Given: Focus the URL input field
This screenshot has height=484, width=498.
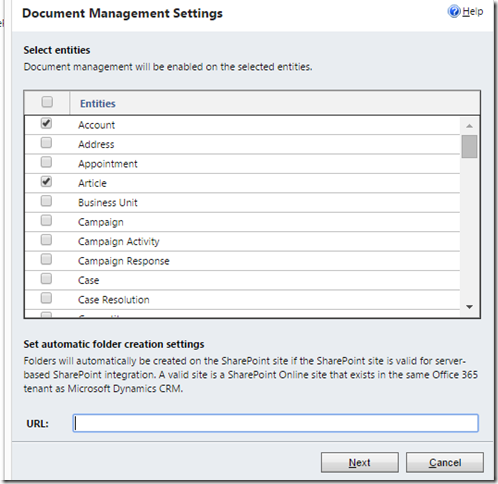Looking at the screenshot, I should point(275,423).
